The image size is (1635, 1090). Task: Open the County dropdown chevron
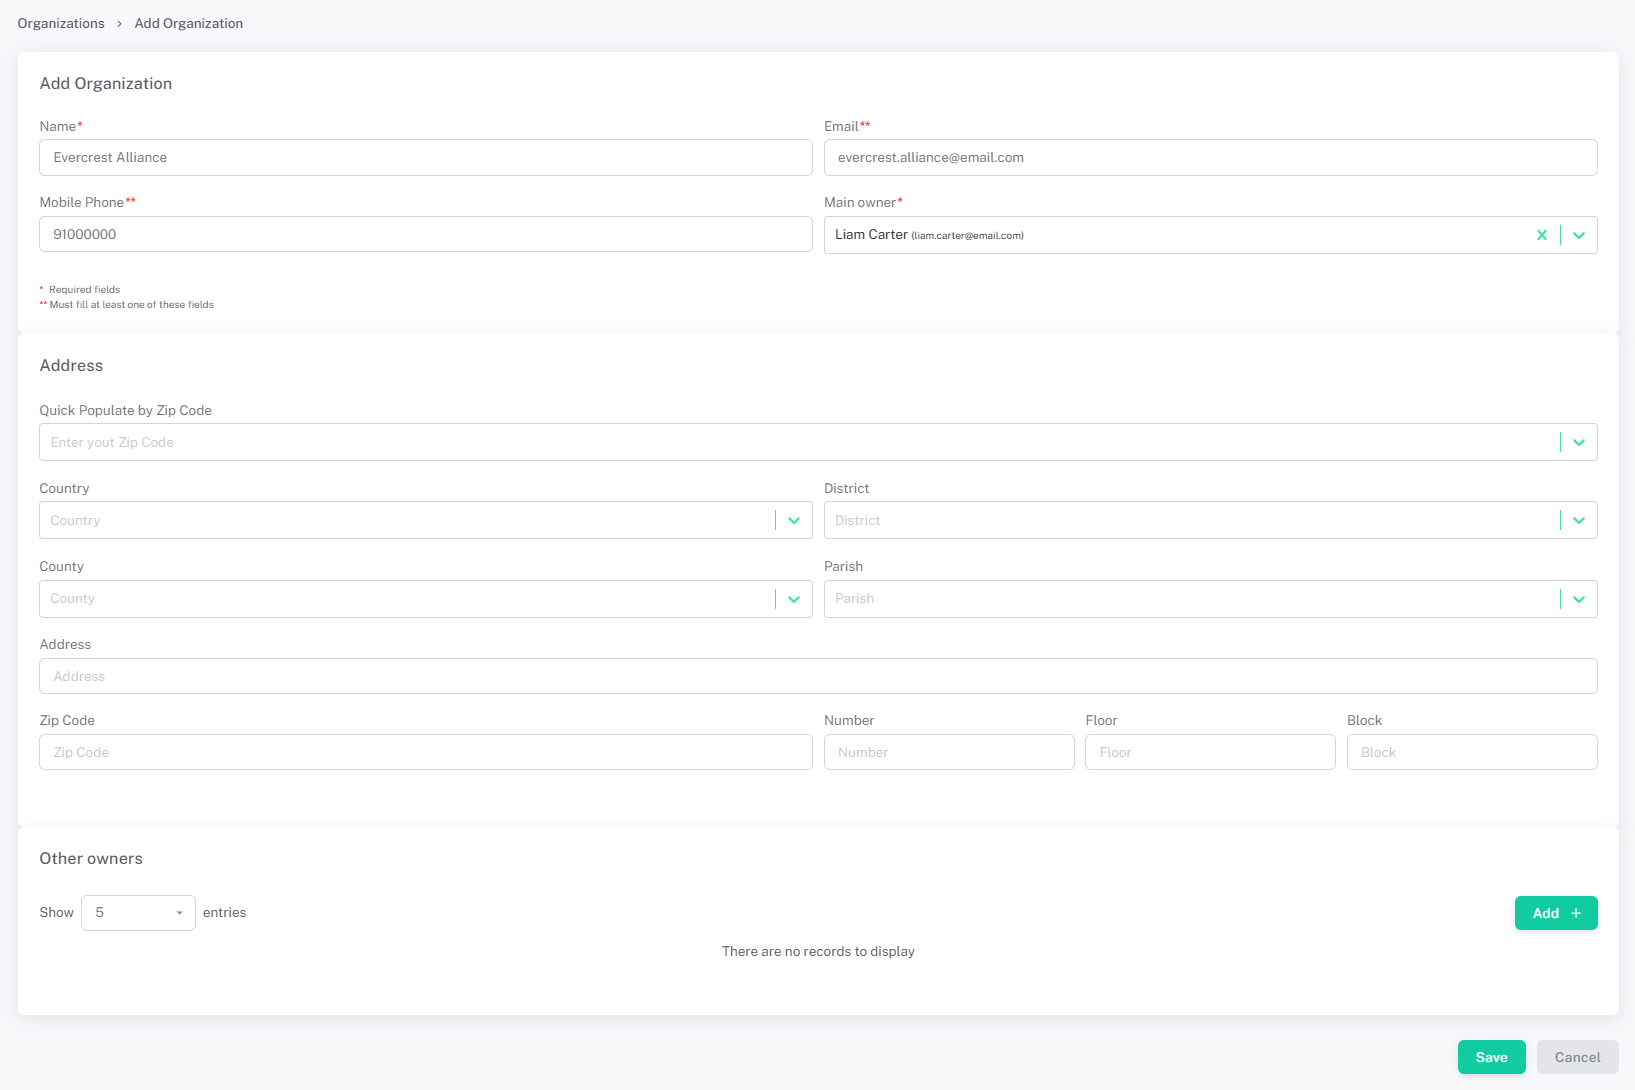(x=794, y=599)
